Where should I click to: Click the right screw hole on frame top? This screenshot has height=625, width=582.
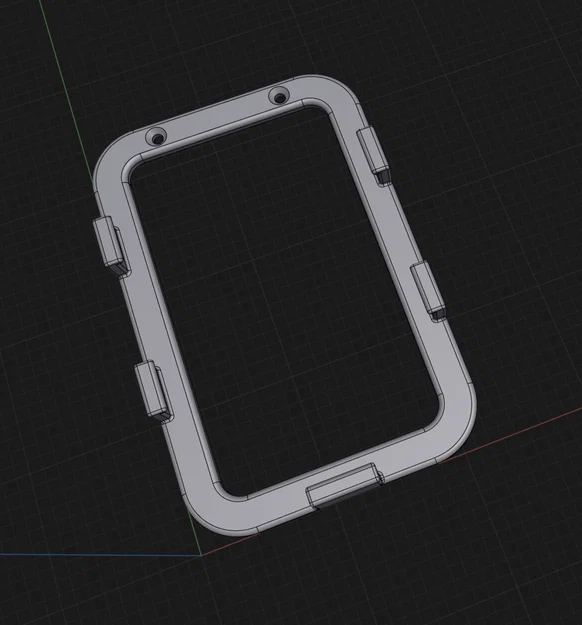click(279, 96)
